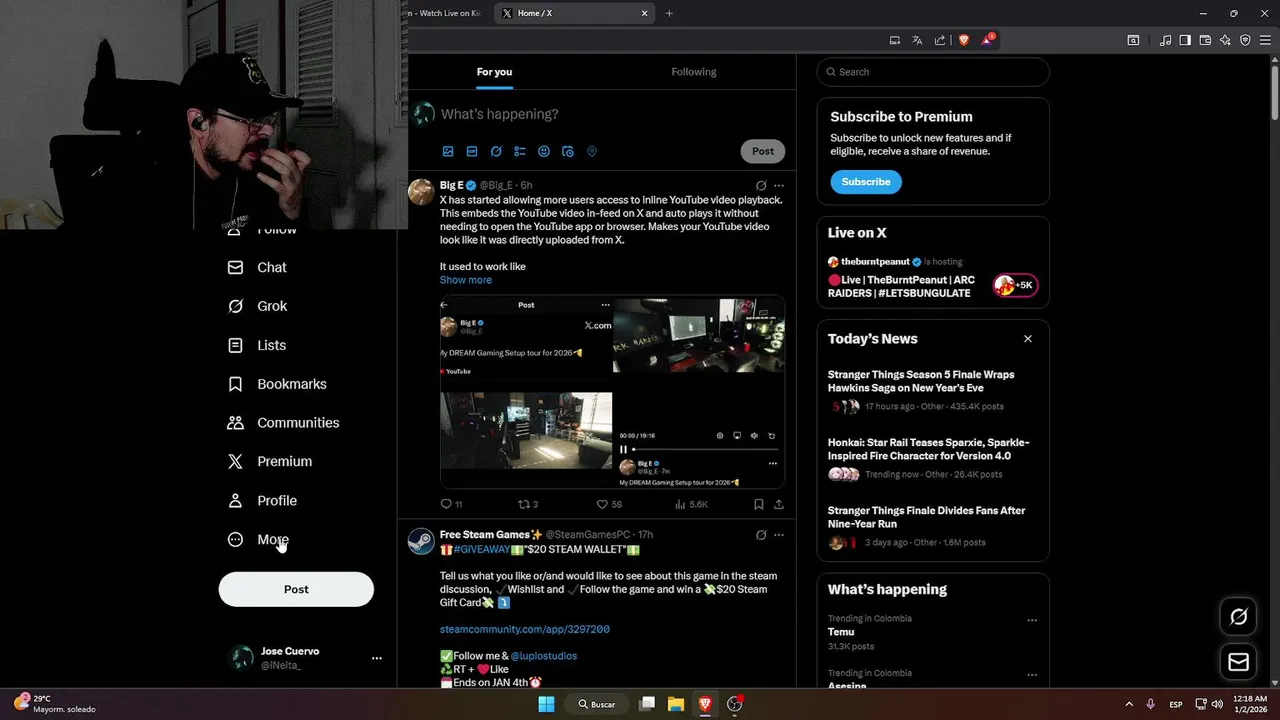View analytics of Big E's post

[x=691, y=504]
